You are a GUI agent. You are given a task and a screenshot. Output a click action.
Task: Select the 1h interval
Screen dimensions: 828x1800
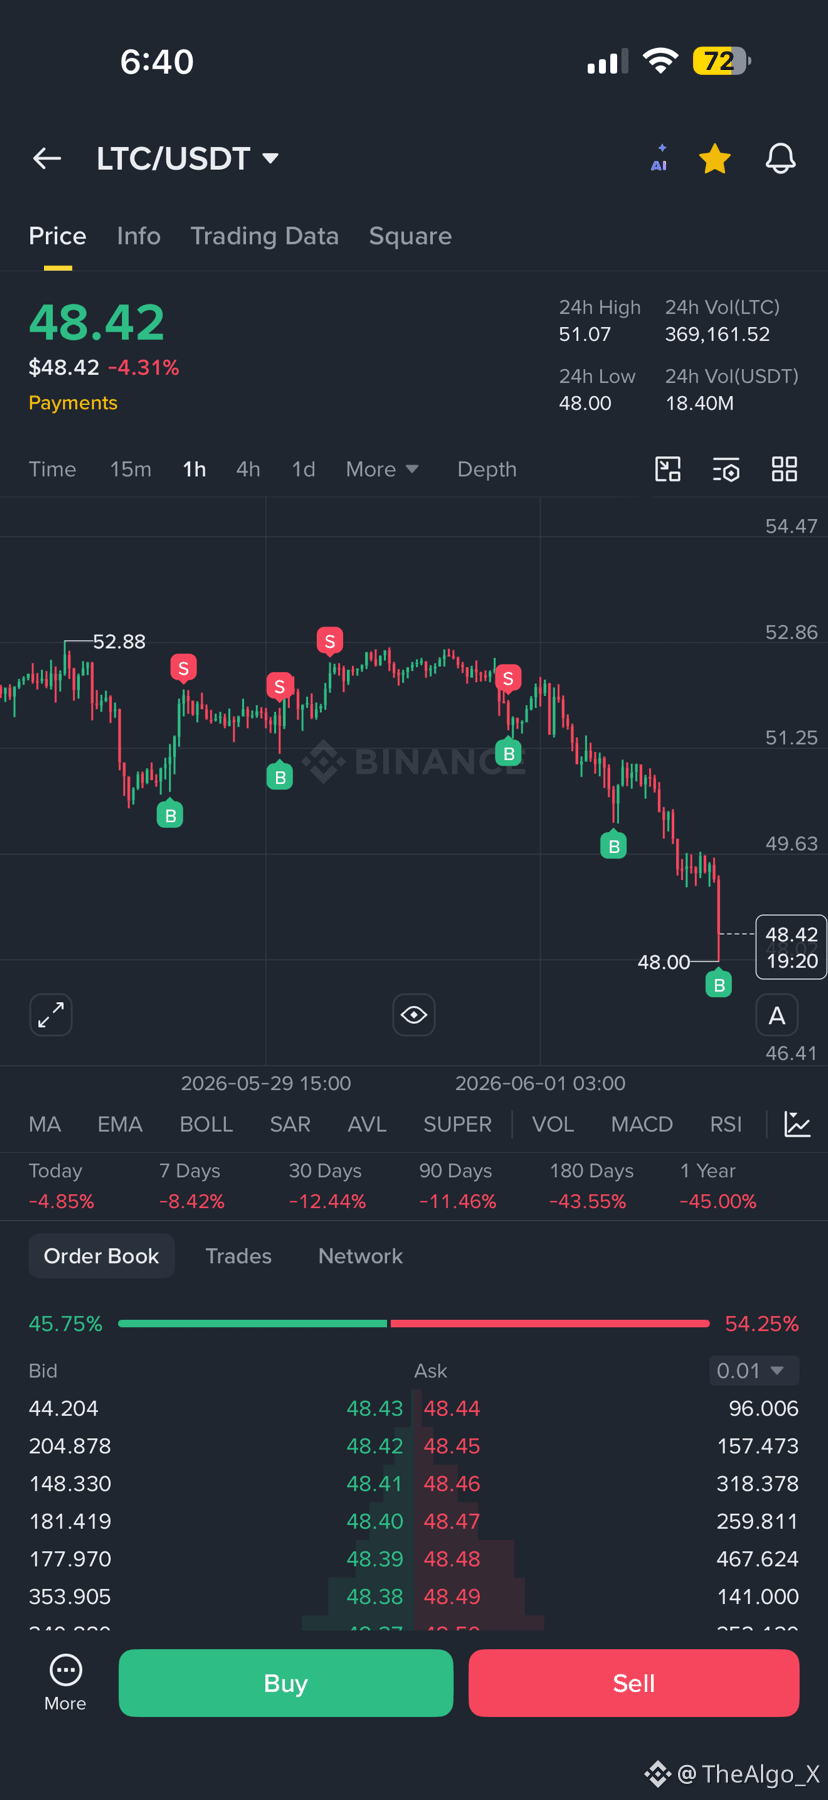(194, 469)
